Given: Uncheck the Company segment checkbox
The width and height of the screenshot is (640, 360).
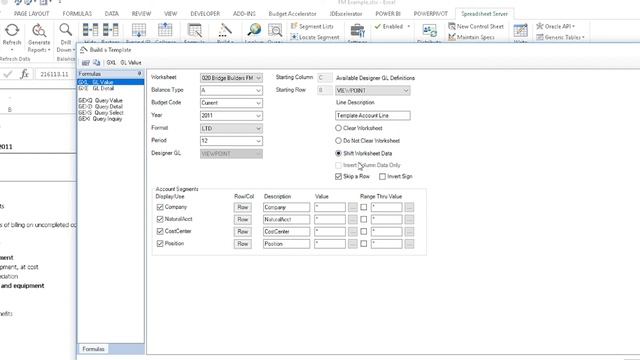Looking at the screenshot, I should click(160, 207).
